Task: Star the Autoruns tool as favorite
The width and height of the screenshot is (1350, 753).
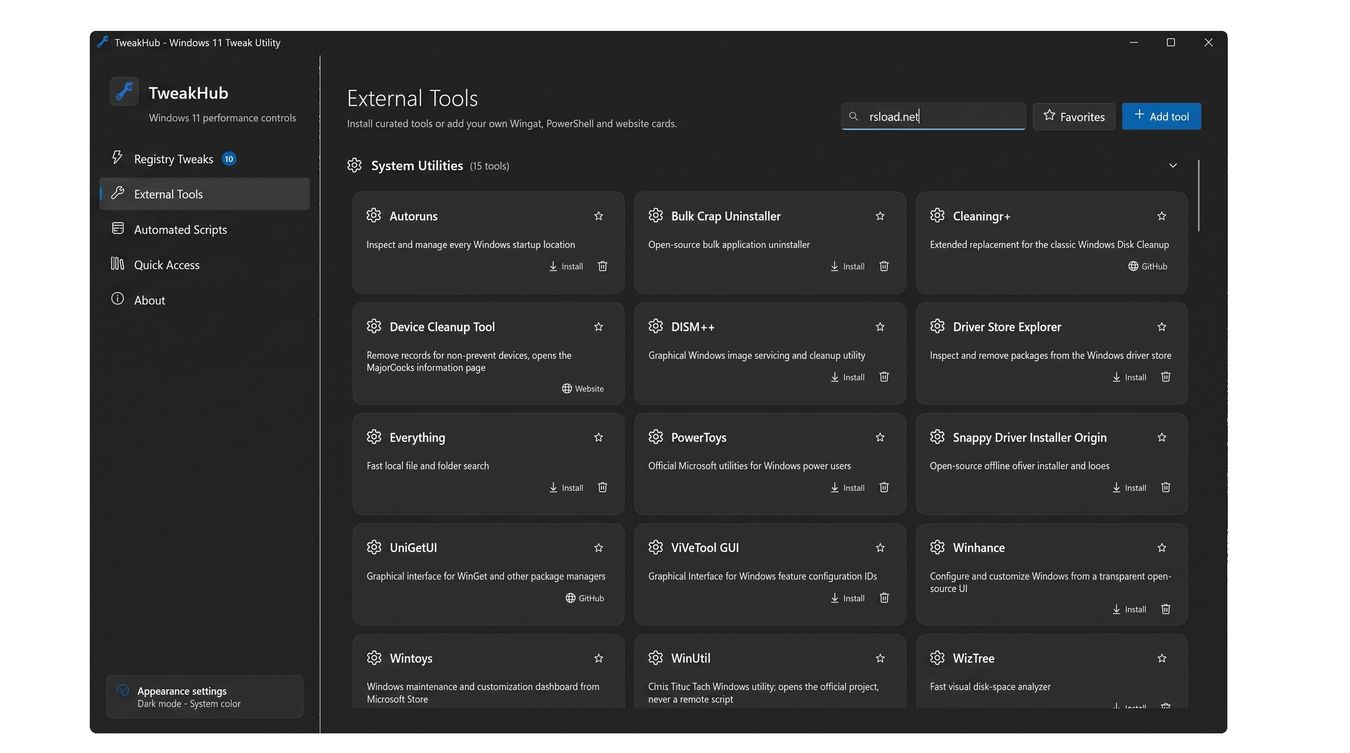Action: coord(599,216)
